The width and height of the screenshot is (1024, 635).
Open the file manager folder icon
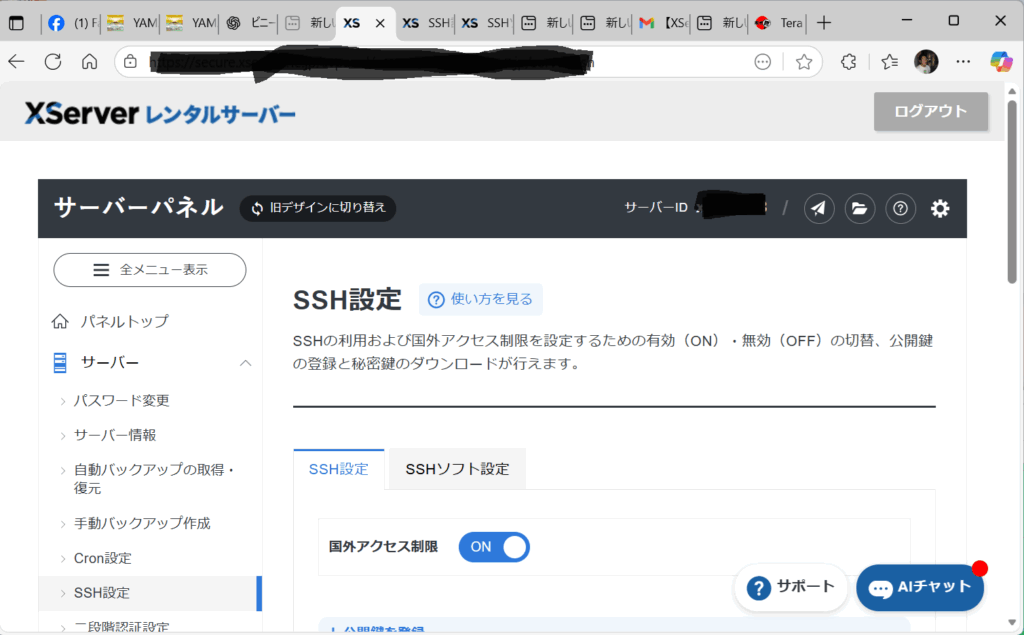coord(859,208)
